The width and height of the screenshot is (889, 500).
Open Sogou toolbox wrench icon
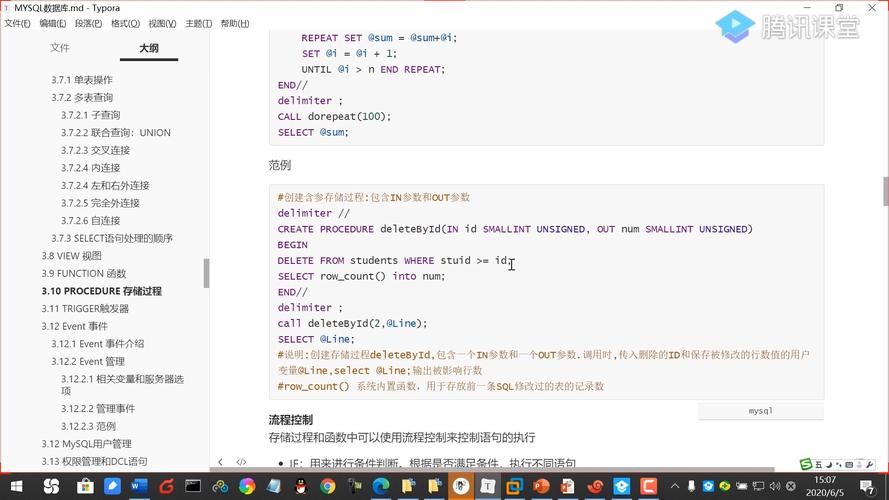click(x=870, y=464)
